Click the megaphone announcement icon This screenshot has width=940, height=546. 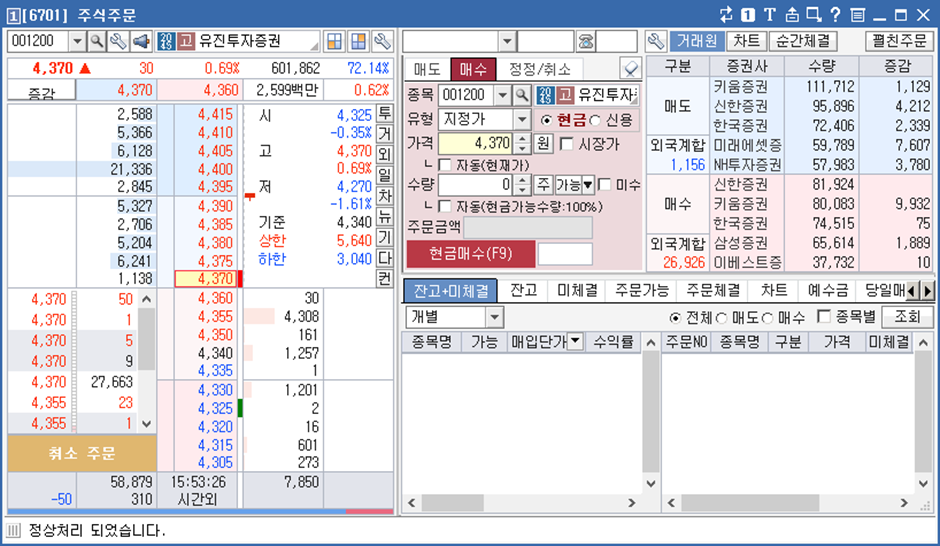[x=141, y=41]
